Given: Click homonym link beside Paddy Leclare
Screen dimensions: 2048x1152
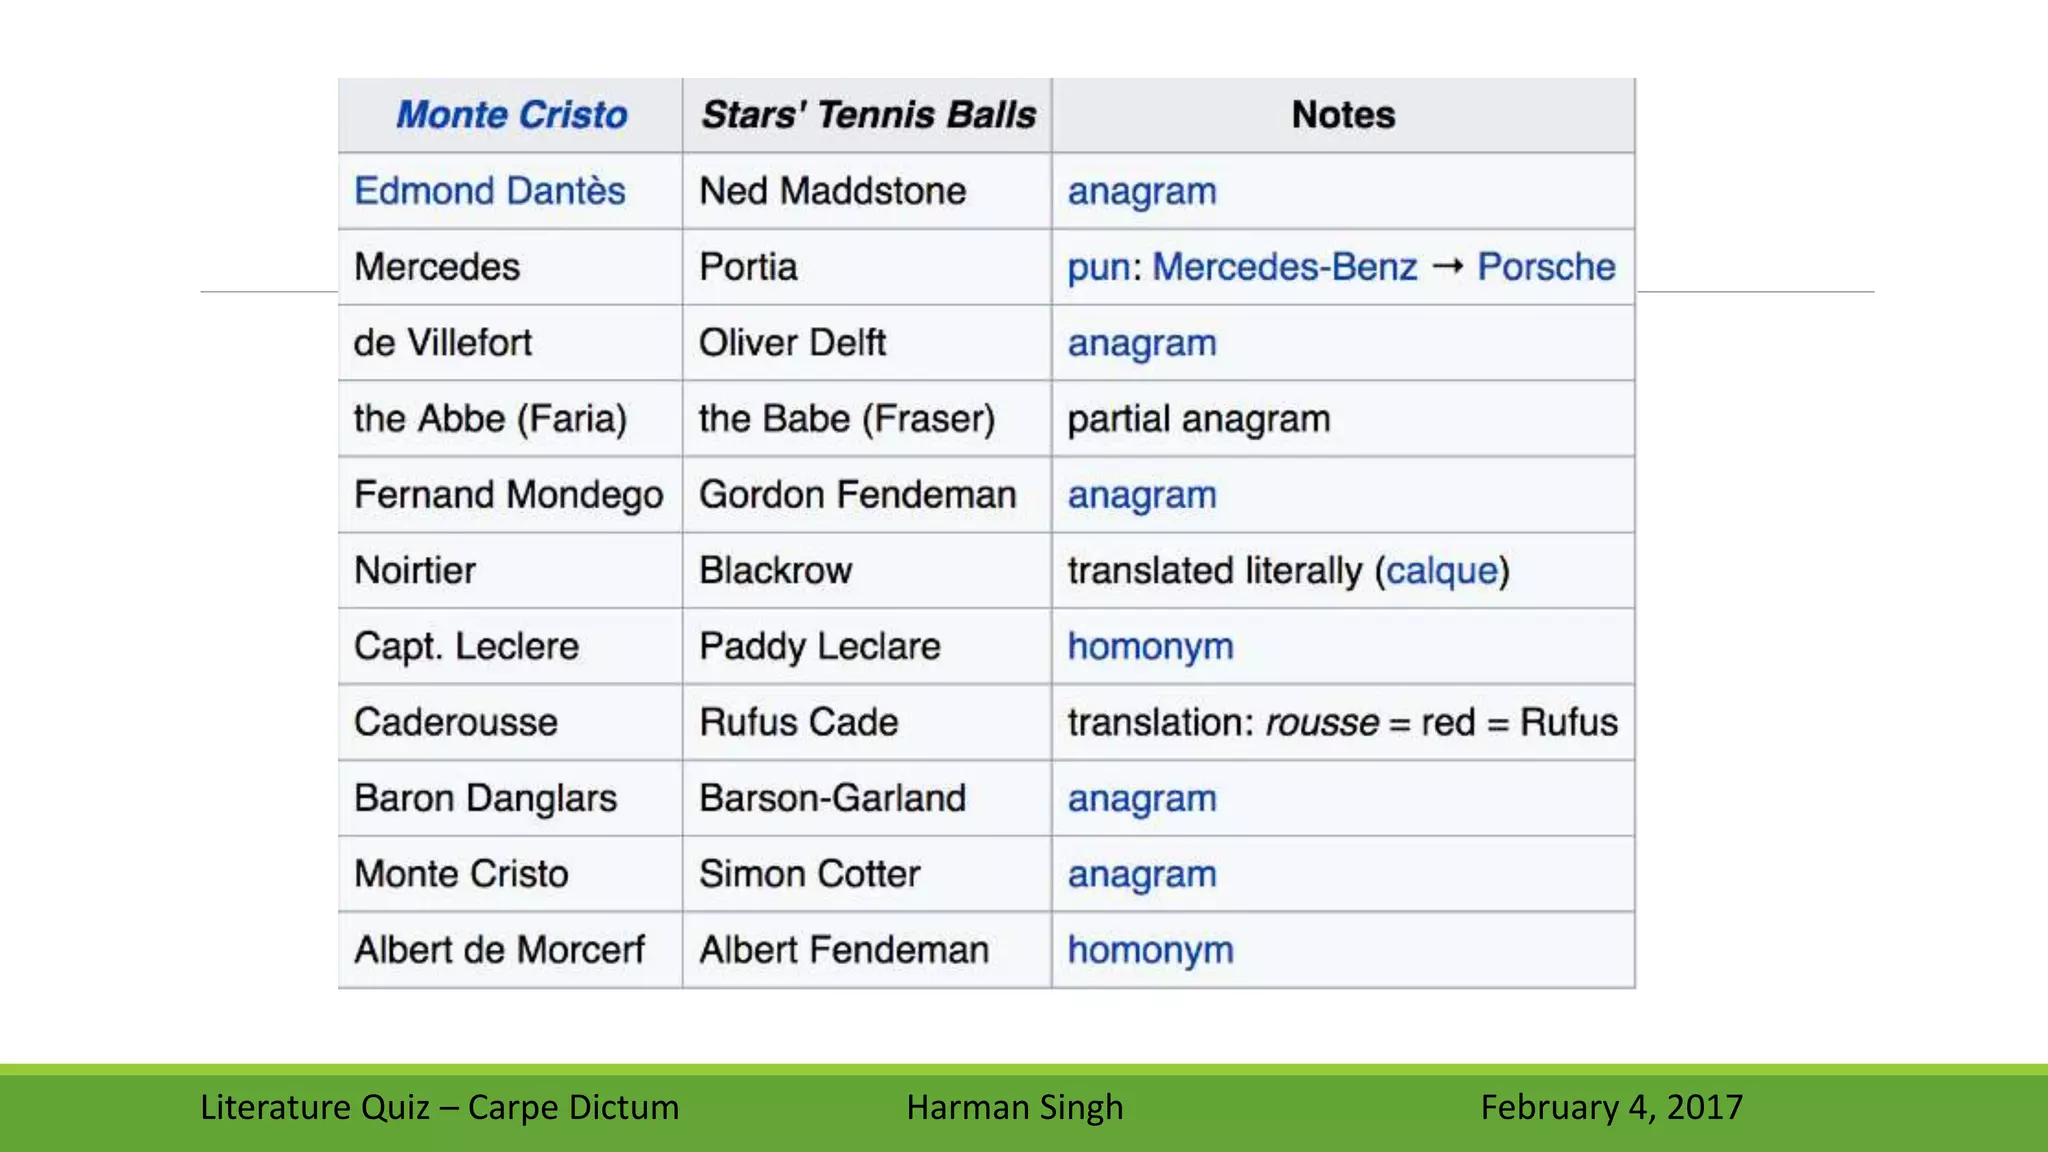Looking at the screenshot, I should [x=1151, y=647].
